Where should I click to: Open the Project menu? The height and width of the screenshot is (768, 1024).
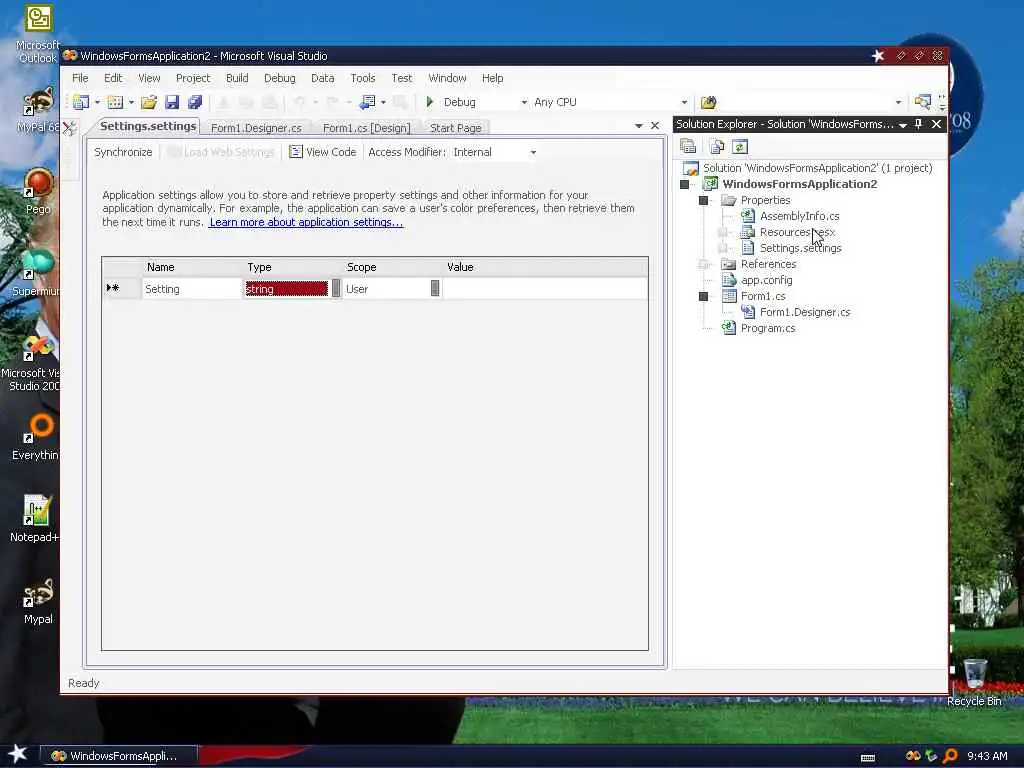click(x=193, y=78)
